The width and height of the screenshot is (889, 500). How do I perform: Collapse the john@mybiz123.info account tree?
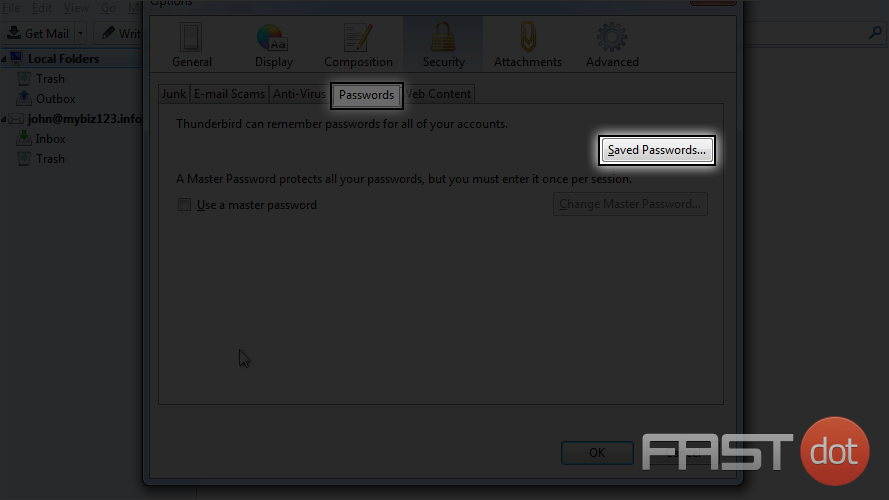[x=4, y=119]
